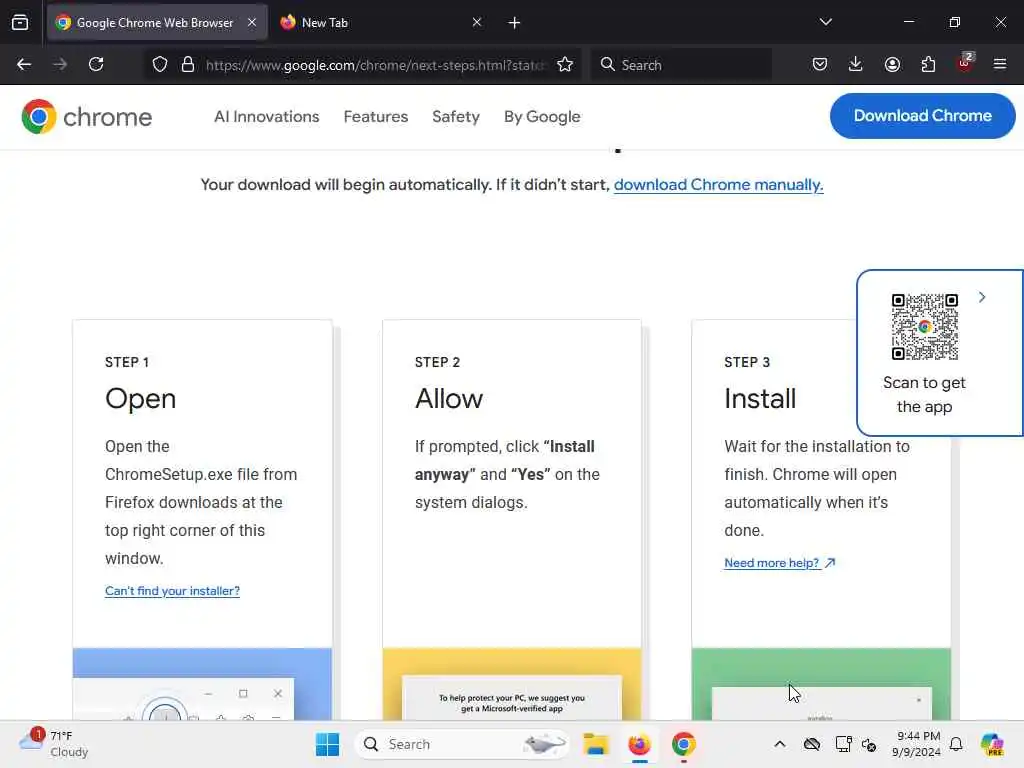
Task: Click the cloud sync-off tray icon
Action: click(812, 744)
